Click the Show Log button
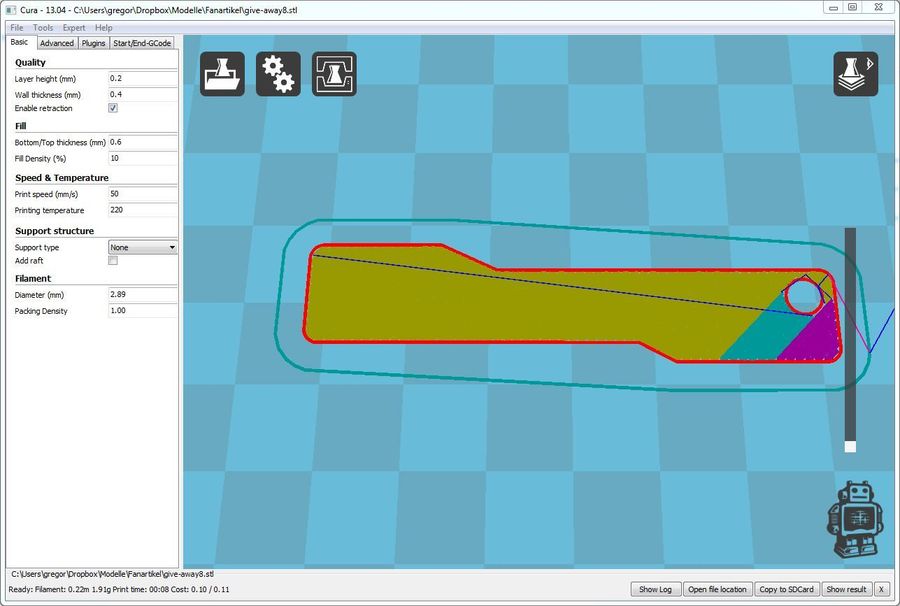900x606 pixels. pyautogui.click(x=655, y=589)
